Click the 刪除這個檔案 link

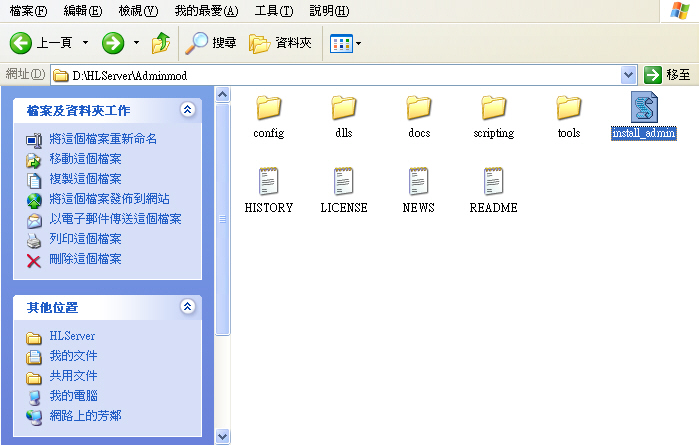85,259
